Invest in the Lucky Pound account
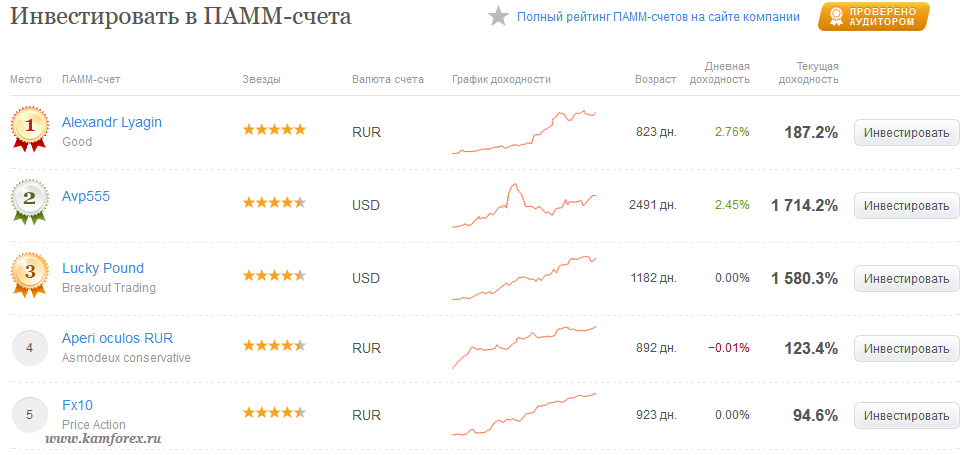The image size is (970, 455). (906, 279)
